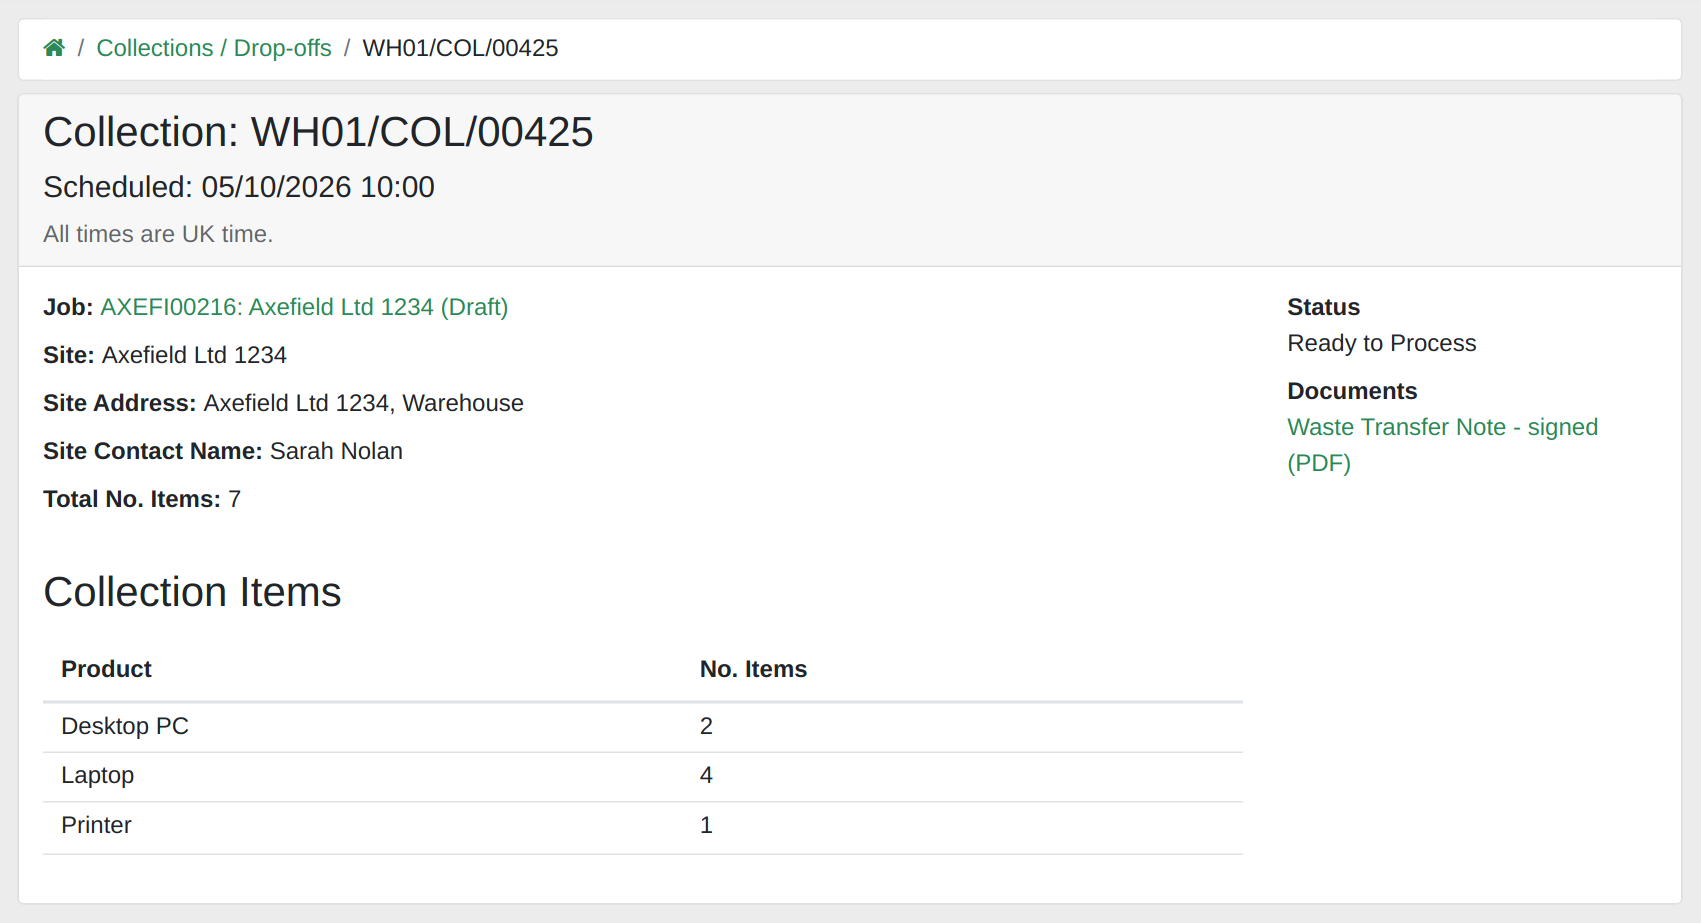The height and width of the screenshot is (923, 1701).
Task: Click Site Contact Name Sarah Nolan
Action: pyautogui.click(x=223, y=451)
